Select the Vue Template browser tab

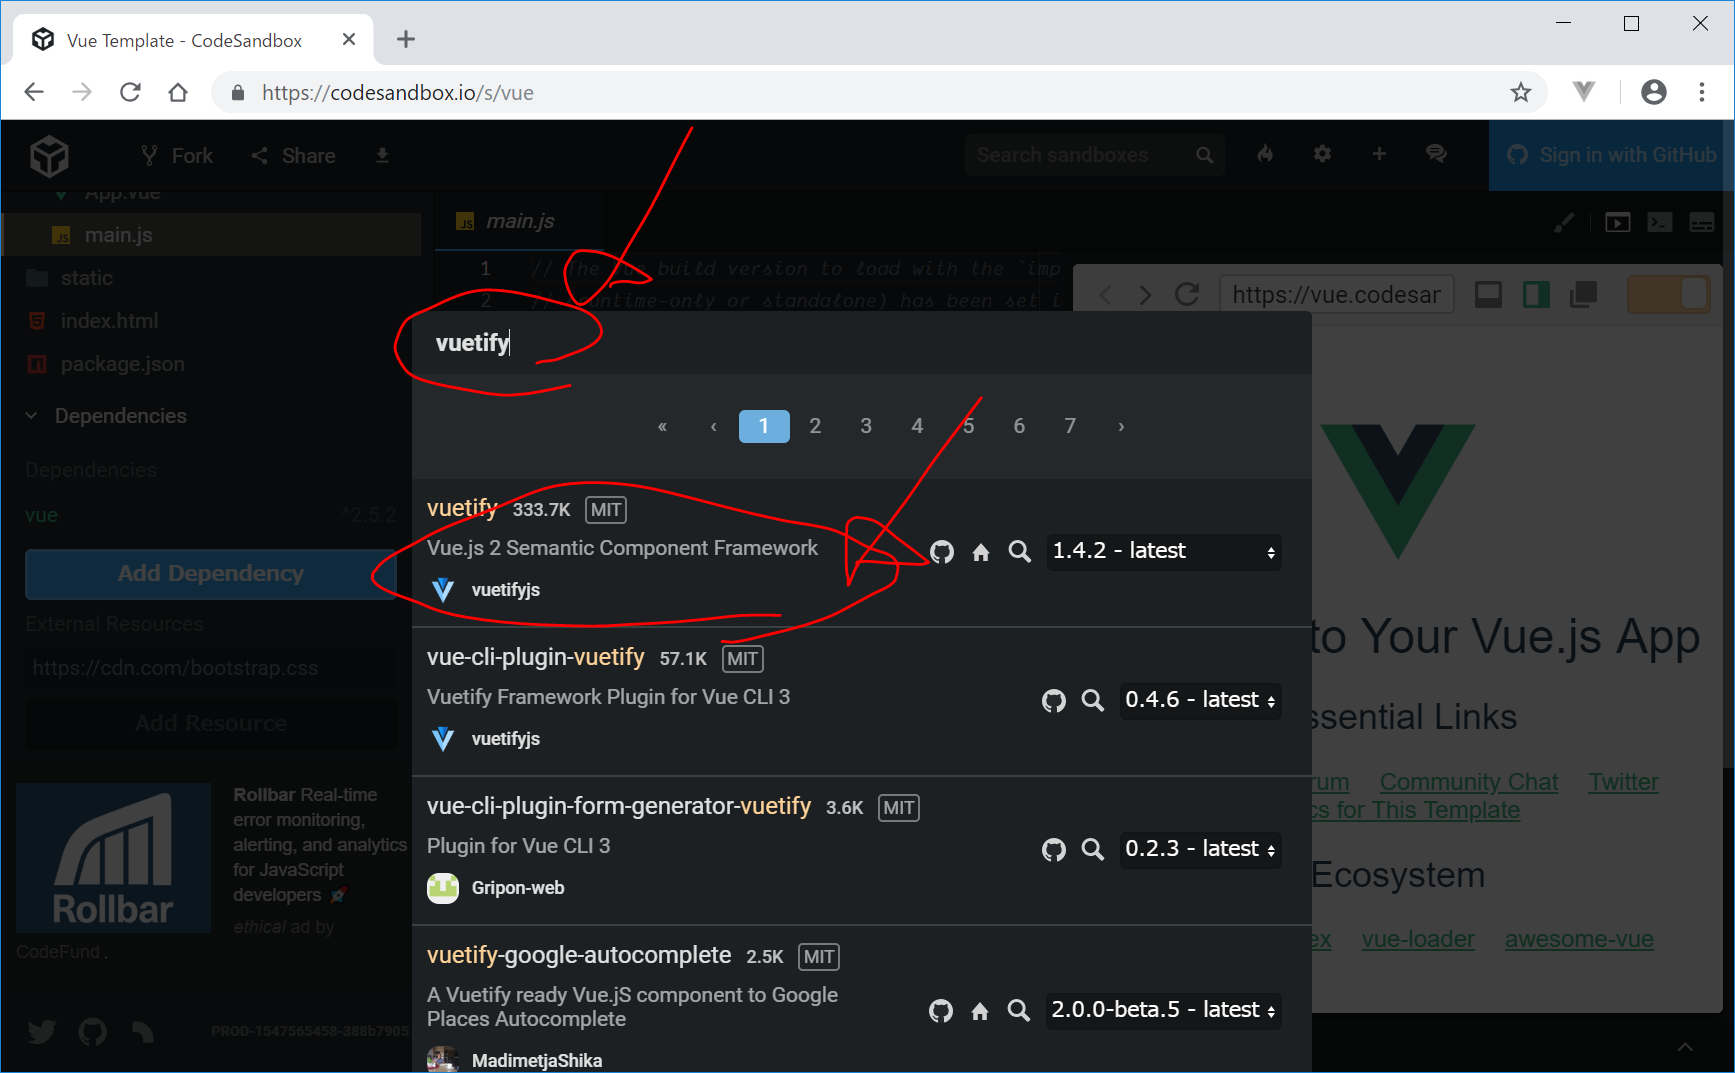tap(185, 40)
